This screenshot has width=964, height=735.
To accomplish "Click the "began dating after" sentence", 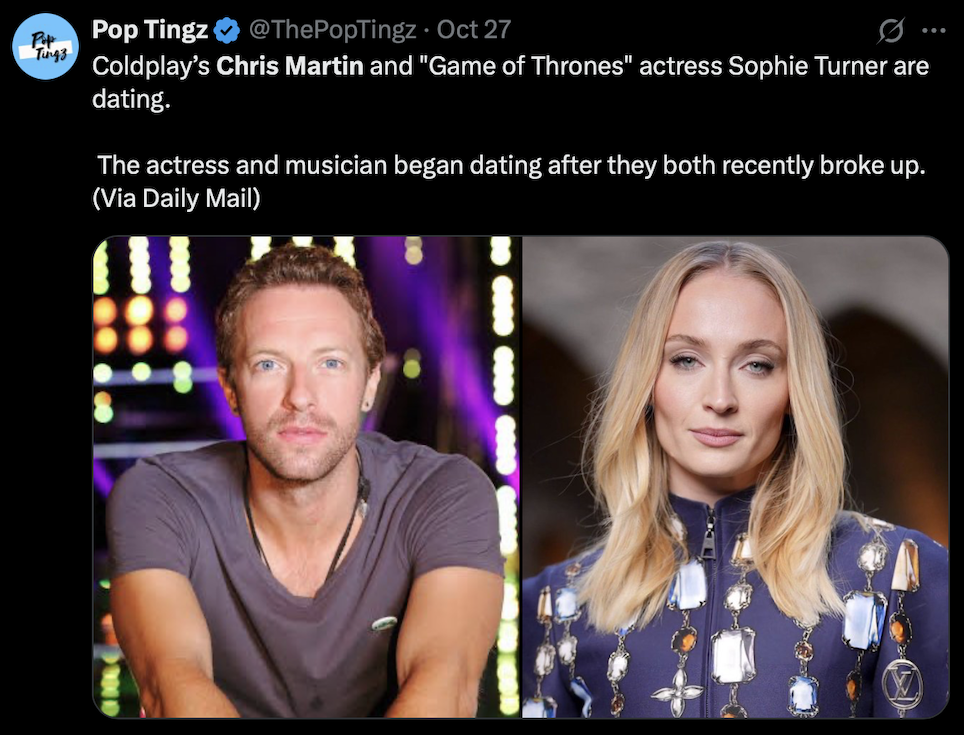I will click(511, 165).
